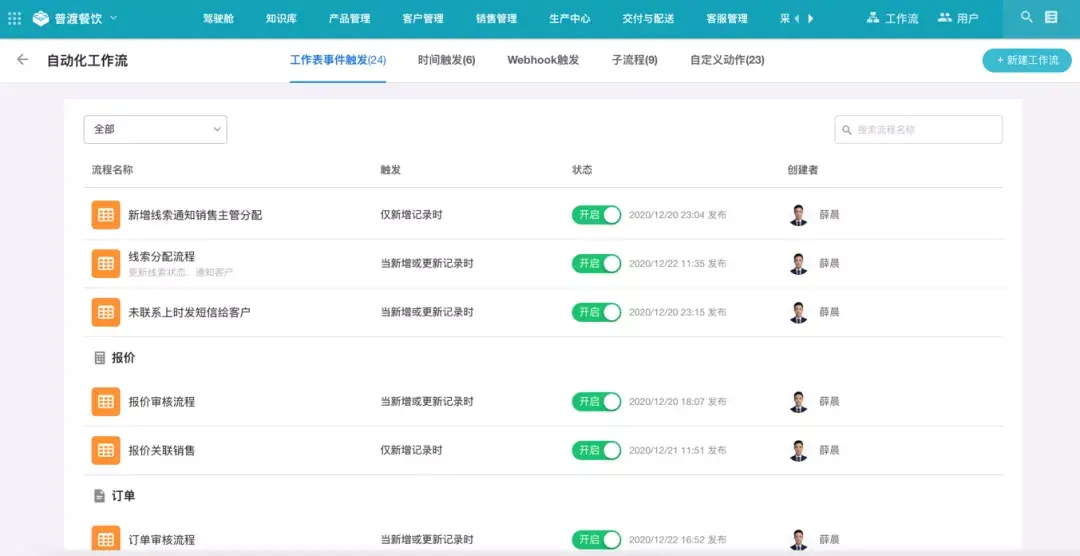
Task: Disable the 订单审核流程 switch
Action: 596,539
